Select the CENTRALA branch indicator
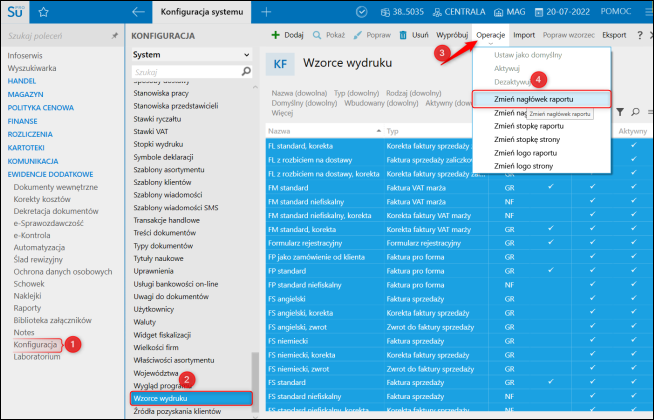654x420 pixels. coord(459,12)
